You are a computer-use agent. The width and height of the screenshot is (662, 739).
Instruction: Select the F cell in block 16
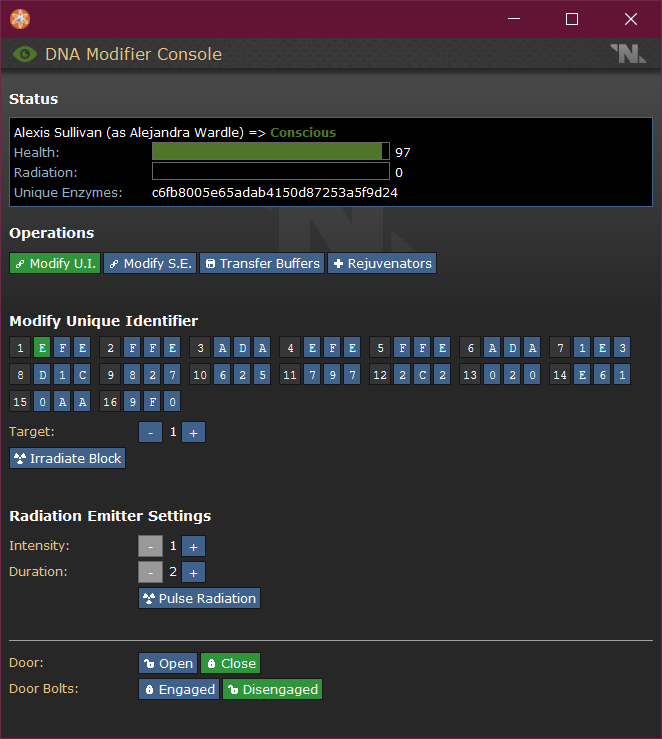coord(152,402)
